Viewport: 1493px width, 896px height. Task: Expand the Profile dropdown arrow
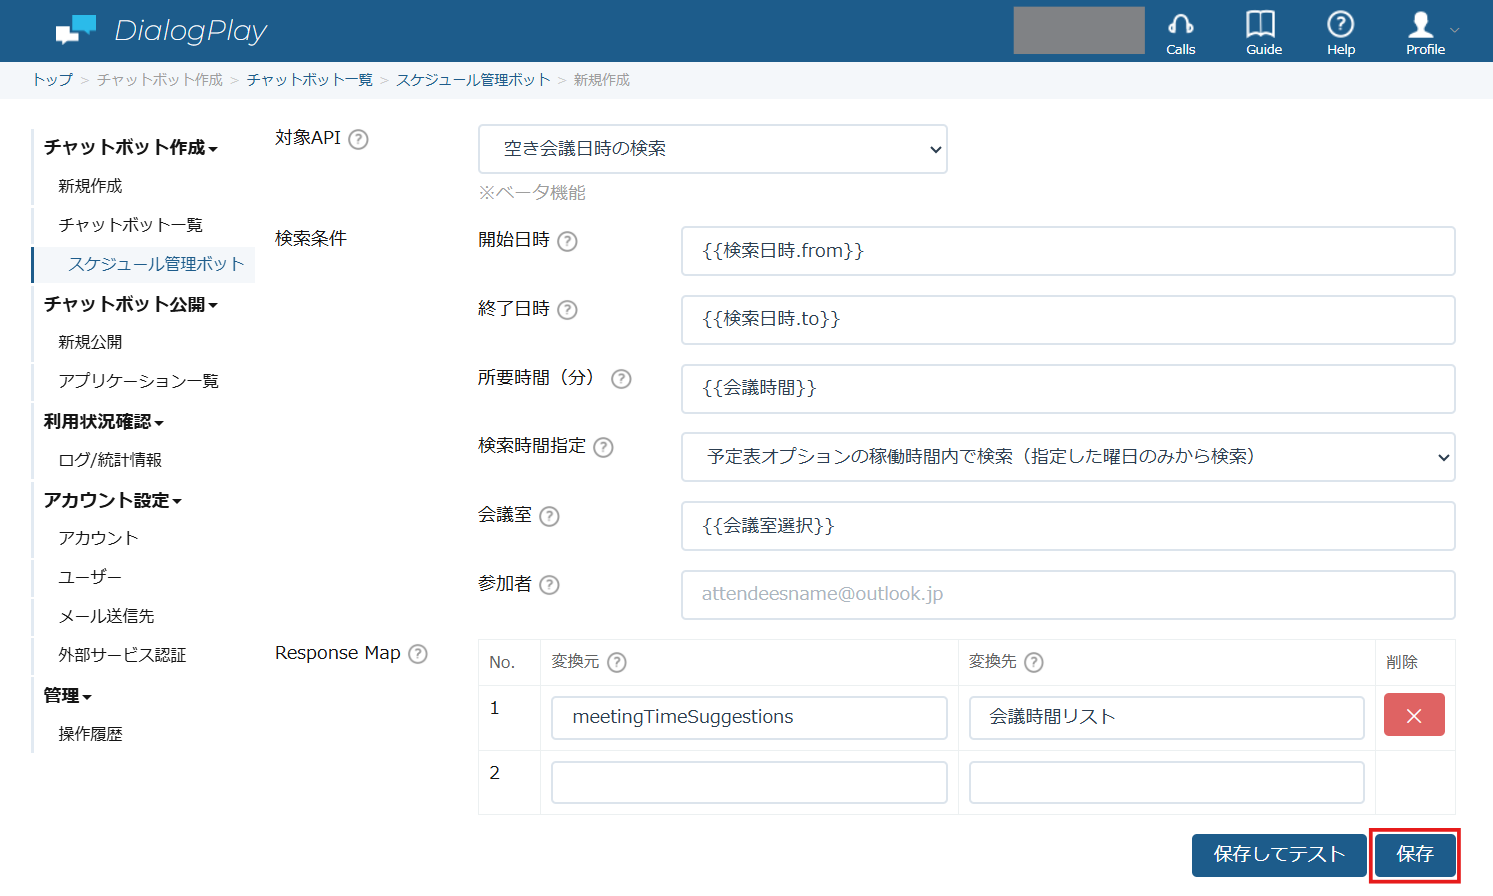[x=1455, y=30]
